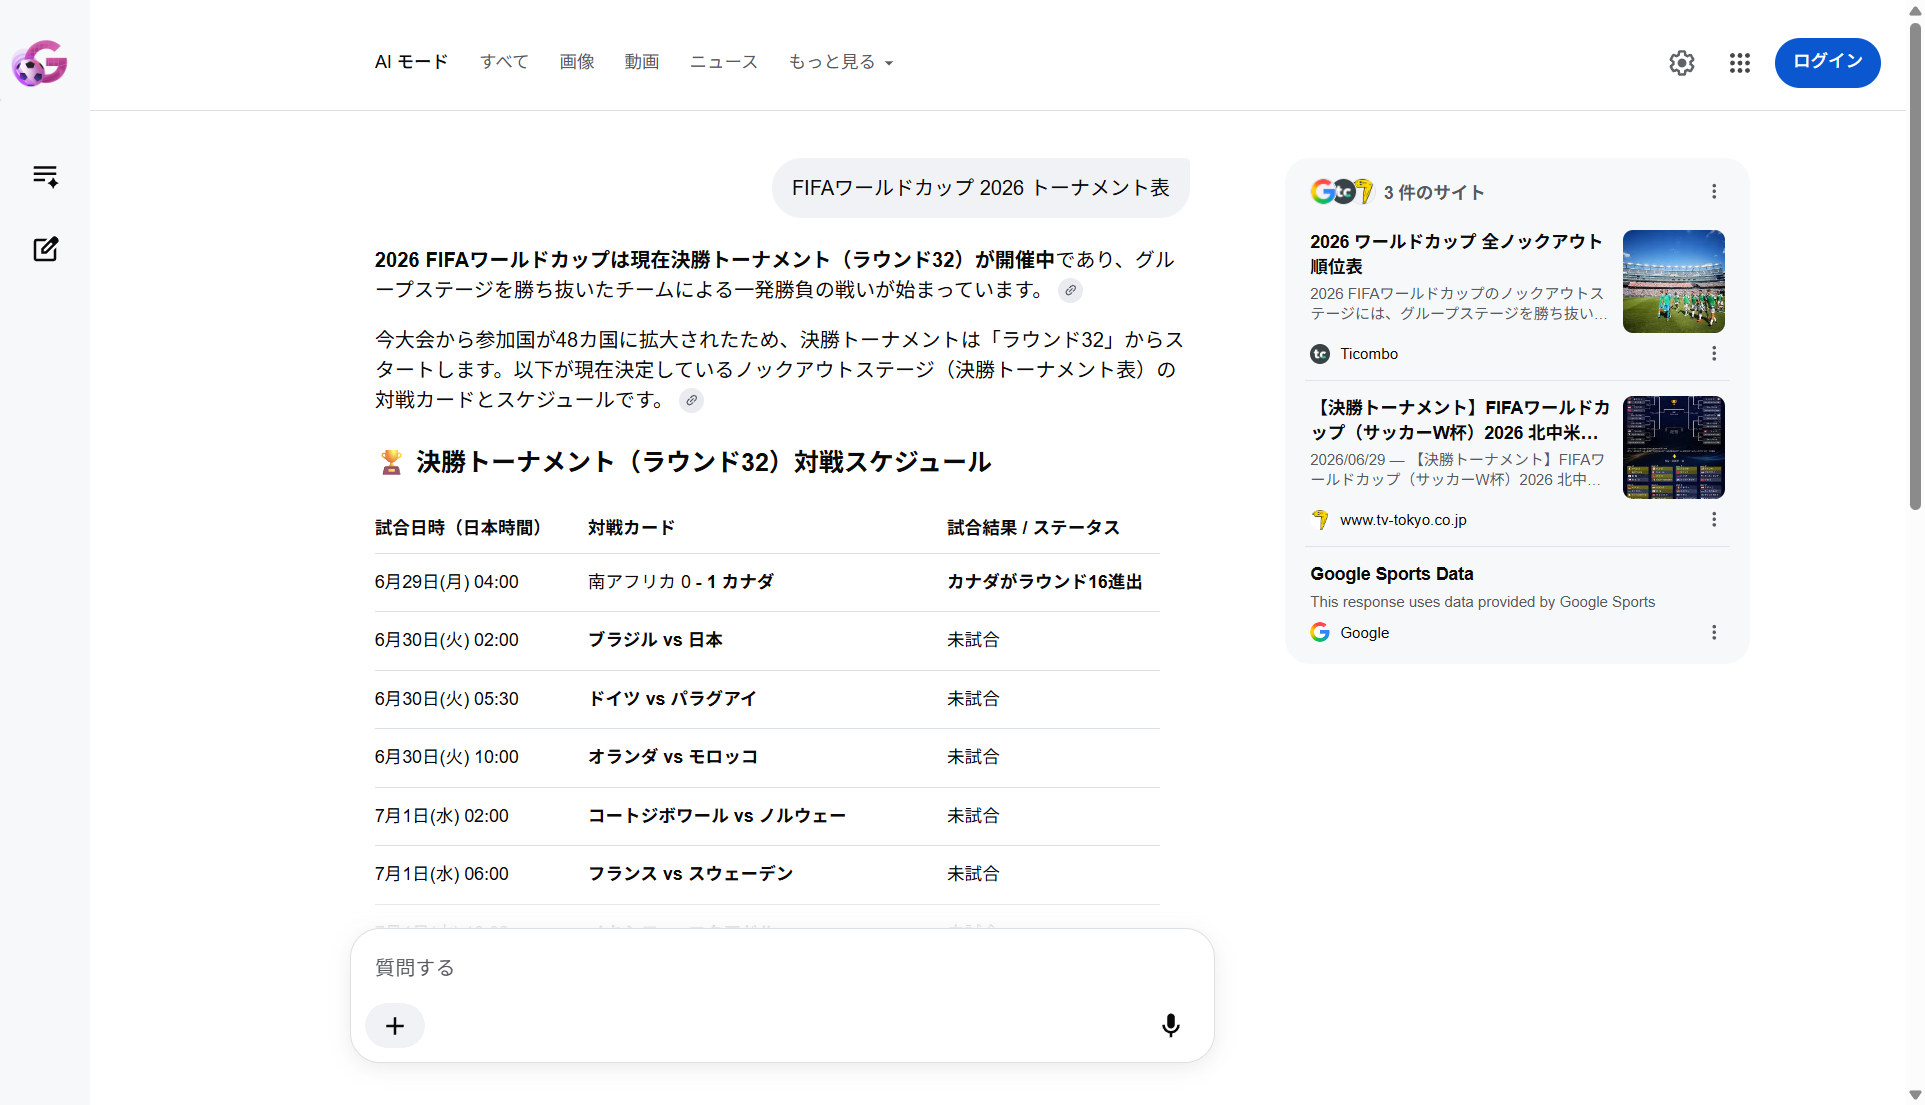Click the query bubble FIFAワールドカップ 2026 トーナメント表
The height and width of the screenshot is (1105, 1925).
[x=980, y=188]
